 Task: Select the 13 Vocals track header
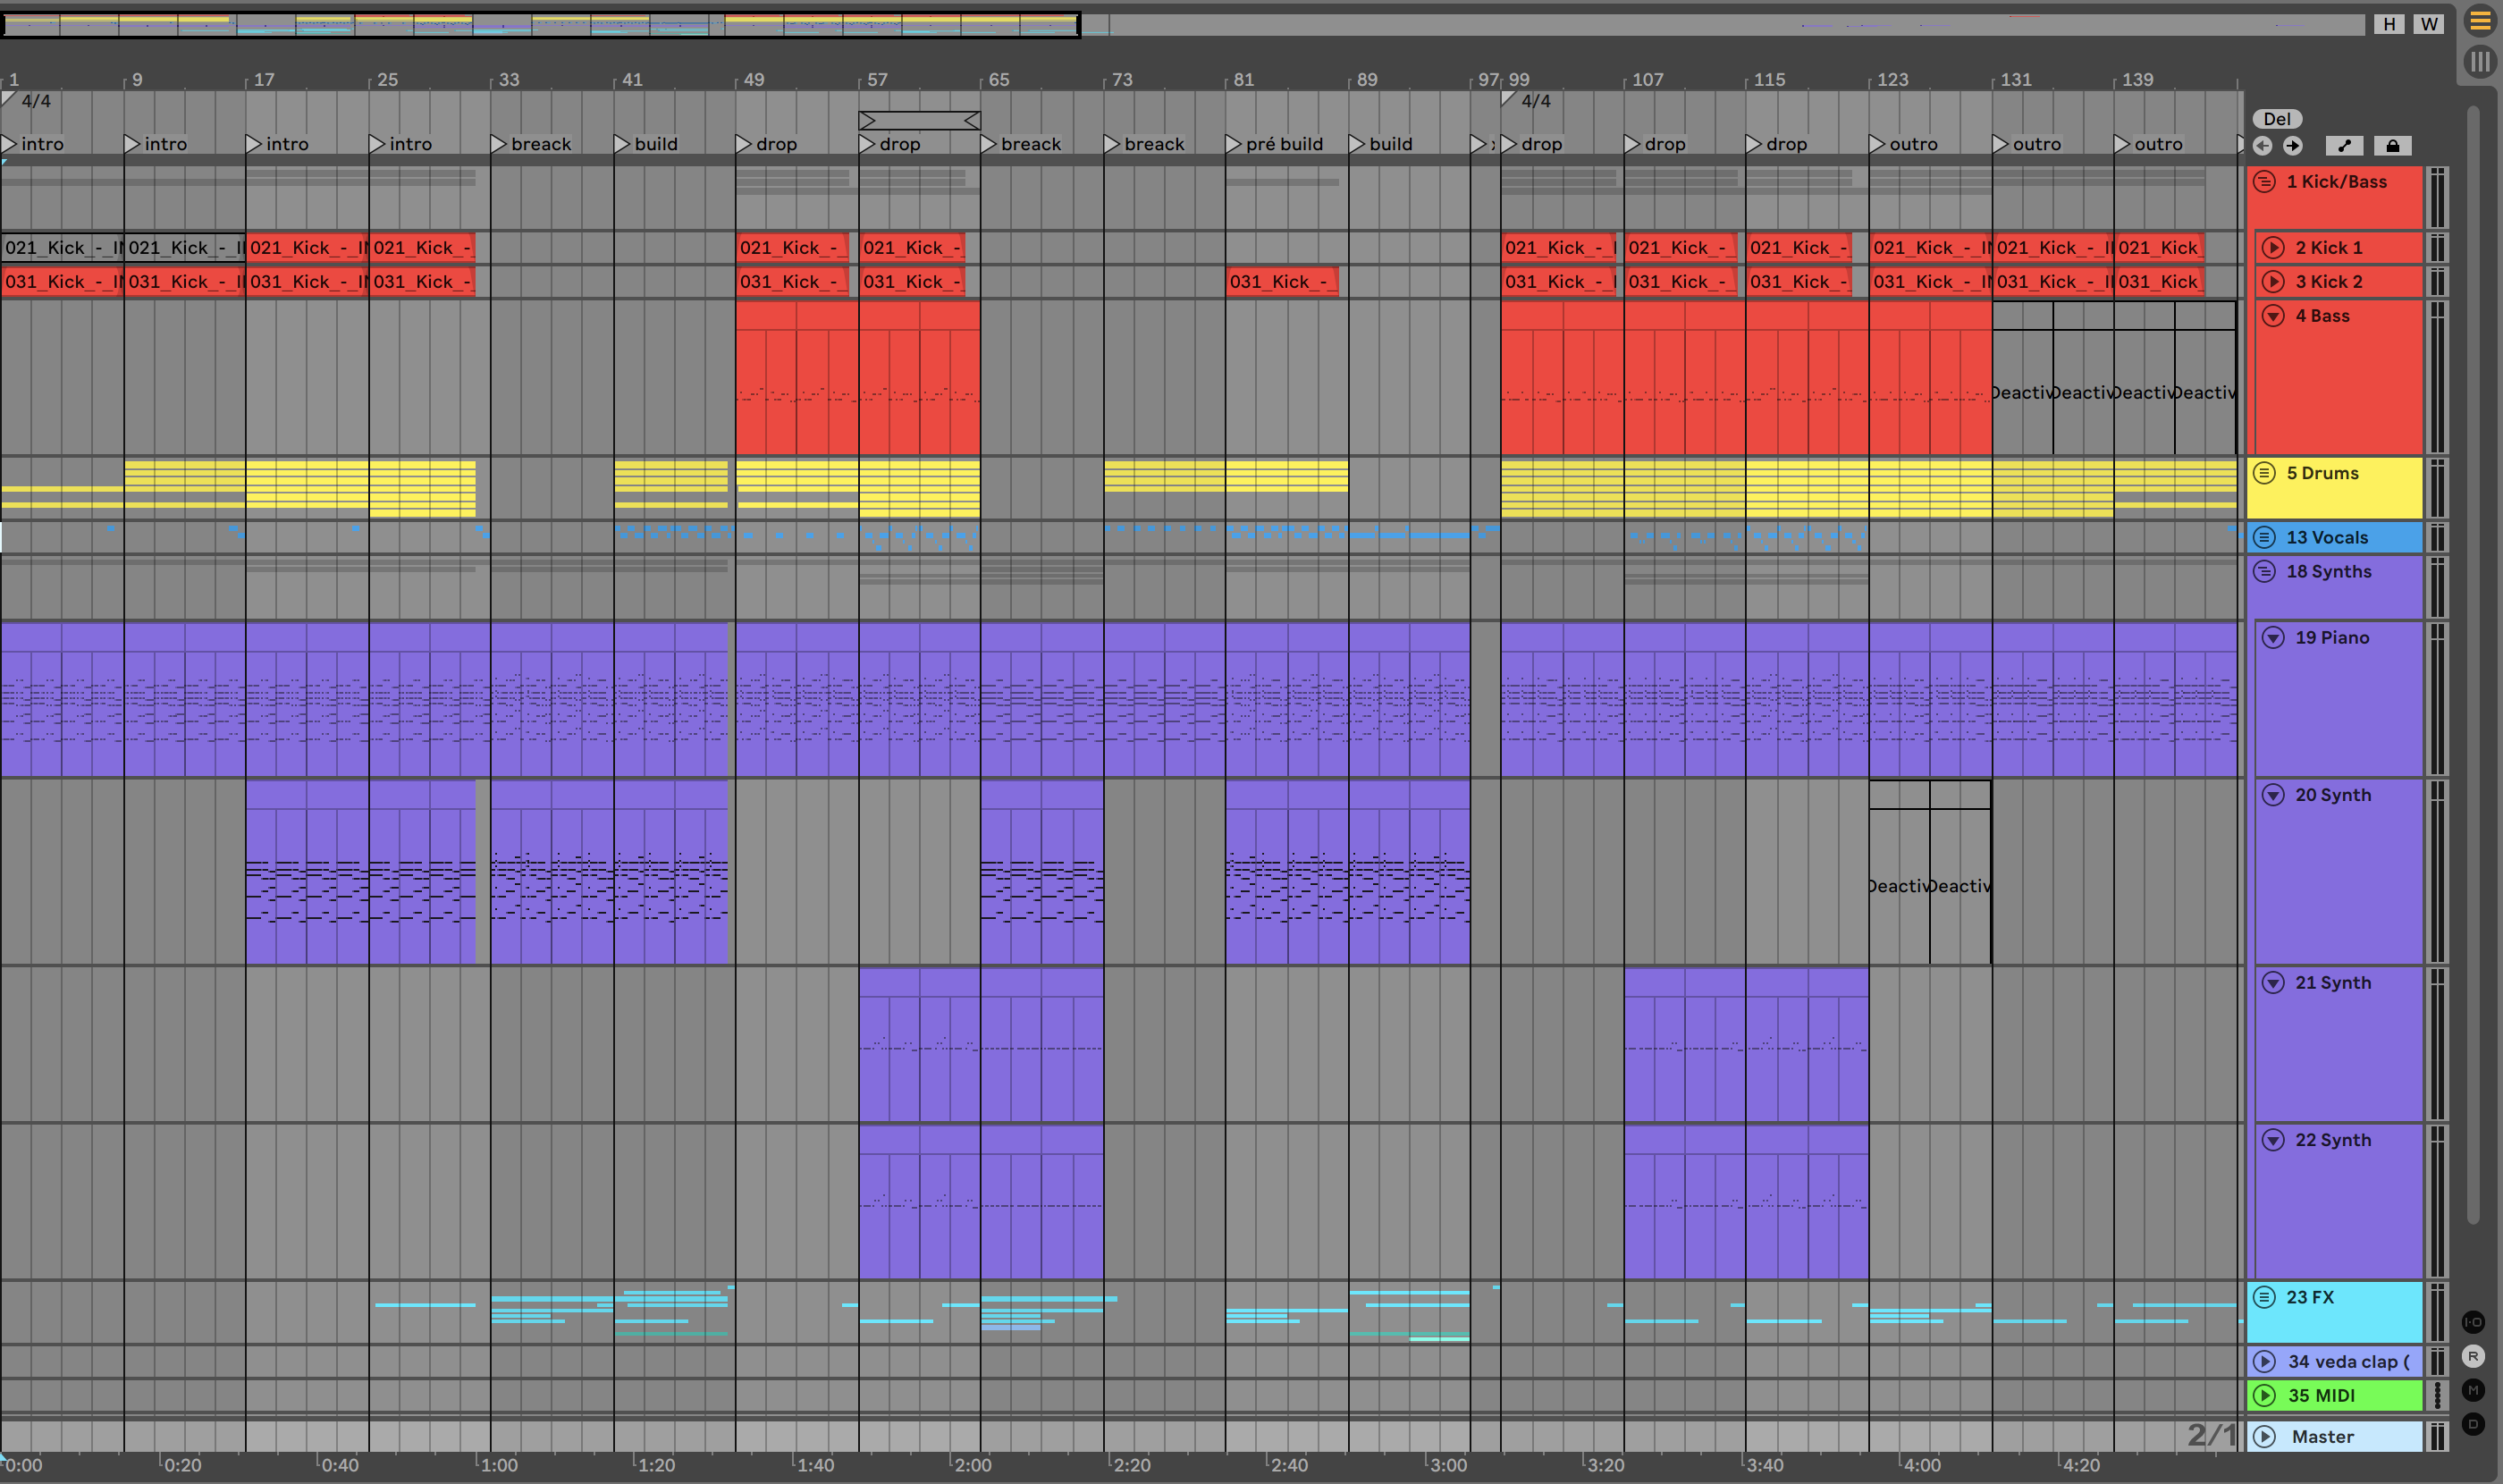(2340, 537)
